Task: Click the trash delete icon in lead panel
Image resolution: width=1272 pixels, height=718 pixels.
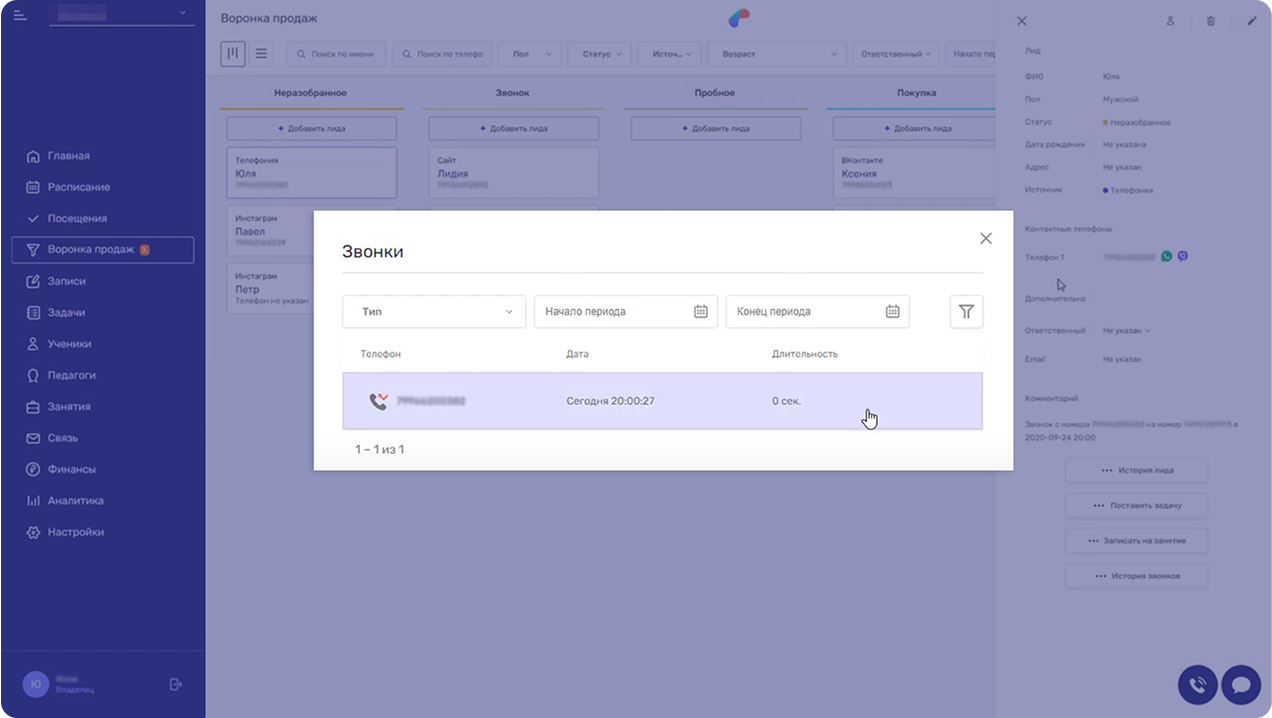Action: point(1211,21)
